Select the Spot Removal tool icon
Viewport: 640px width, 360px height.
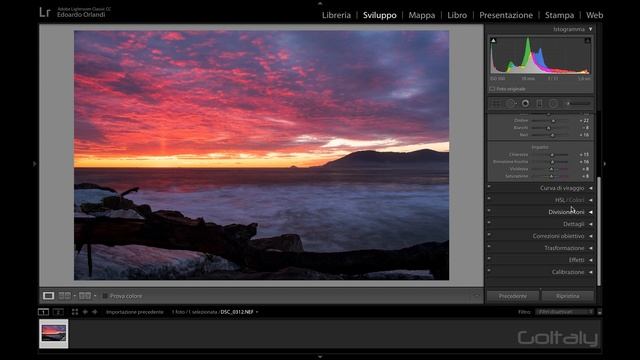click(510, 104)
